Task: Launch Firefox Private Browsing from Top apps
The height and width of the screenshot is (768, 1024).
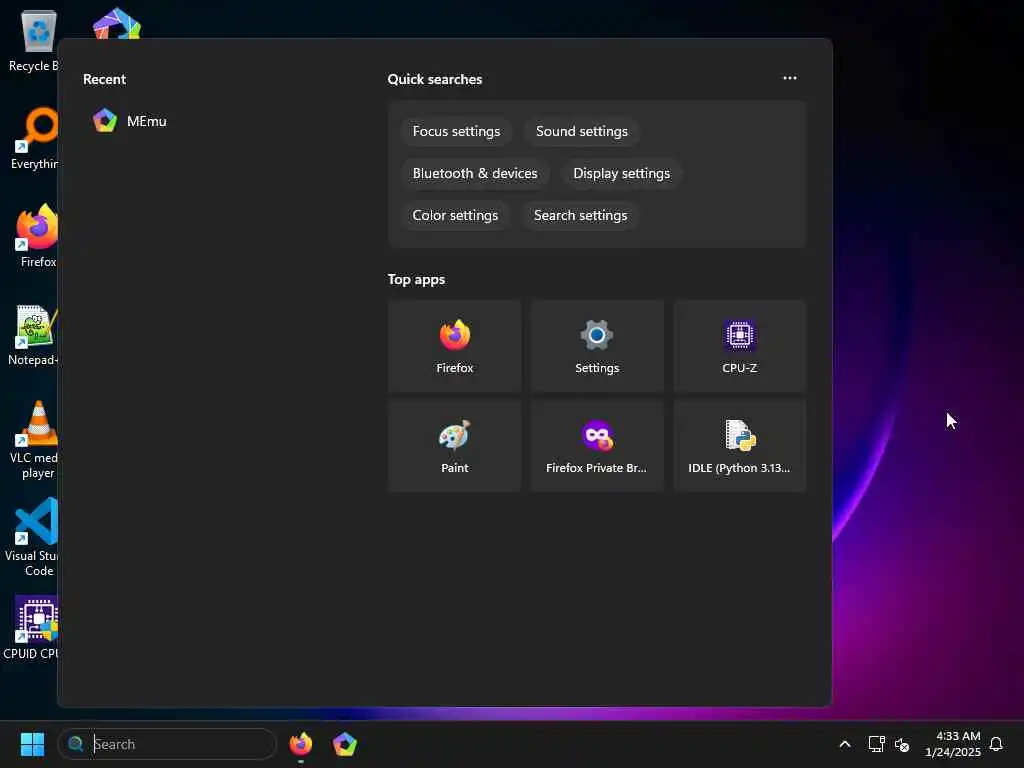Action: pos(597,446)
